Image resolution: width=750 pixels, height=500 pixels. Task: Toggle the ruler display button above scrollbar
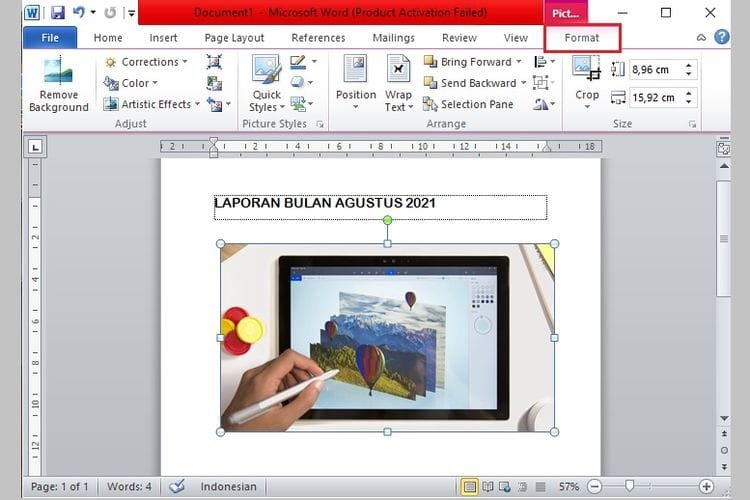[724, 148]
